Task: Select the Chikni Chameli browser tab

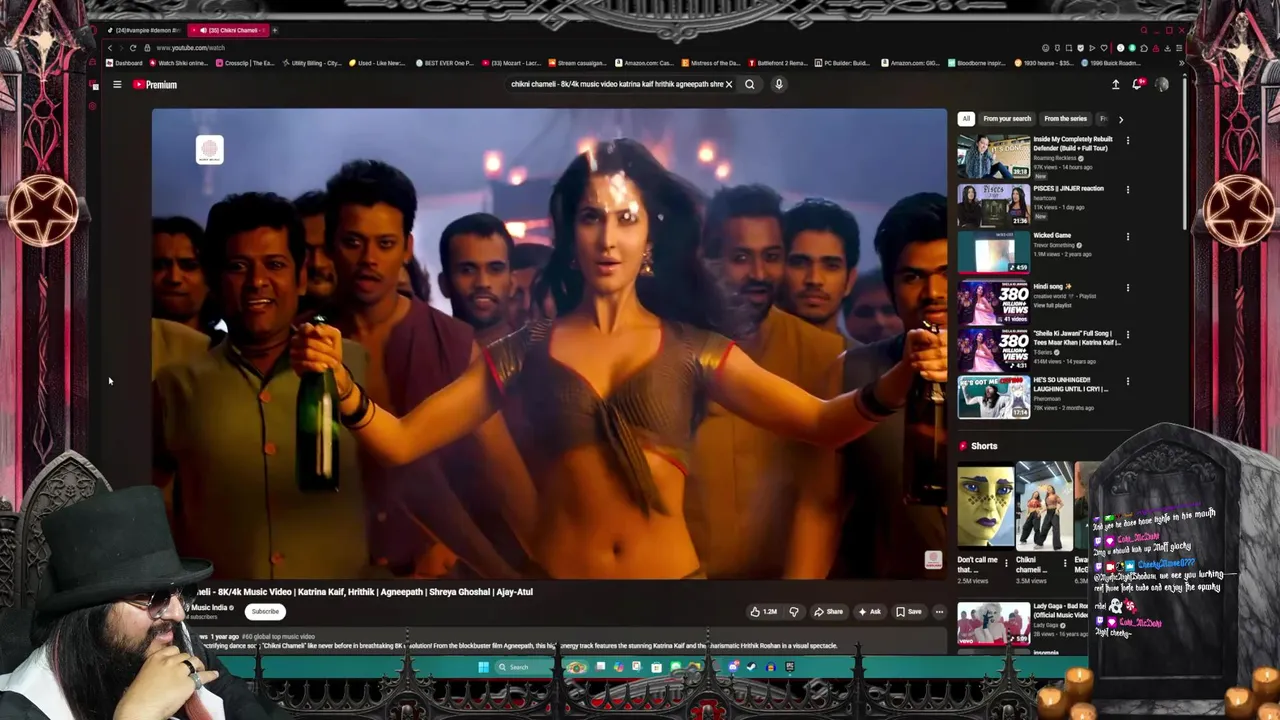Action: coord(227,30)
